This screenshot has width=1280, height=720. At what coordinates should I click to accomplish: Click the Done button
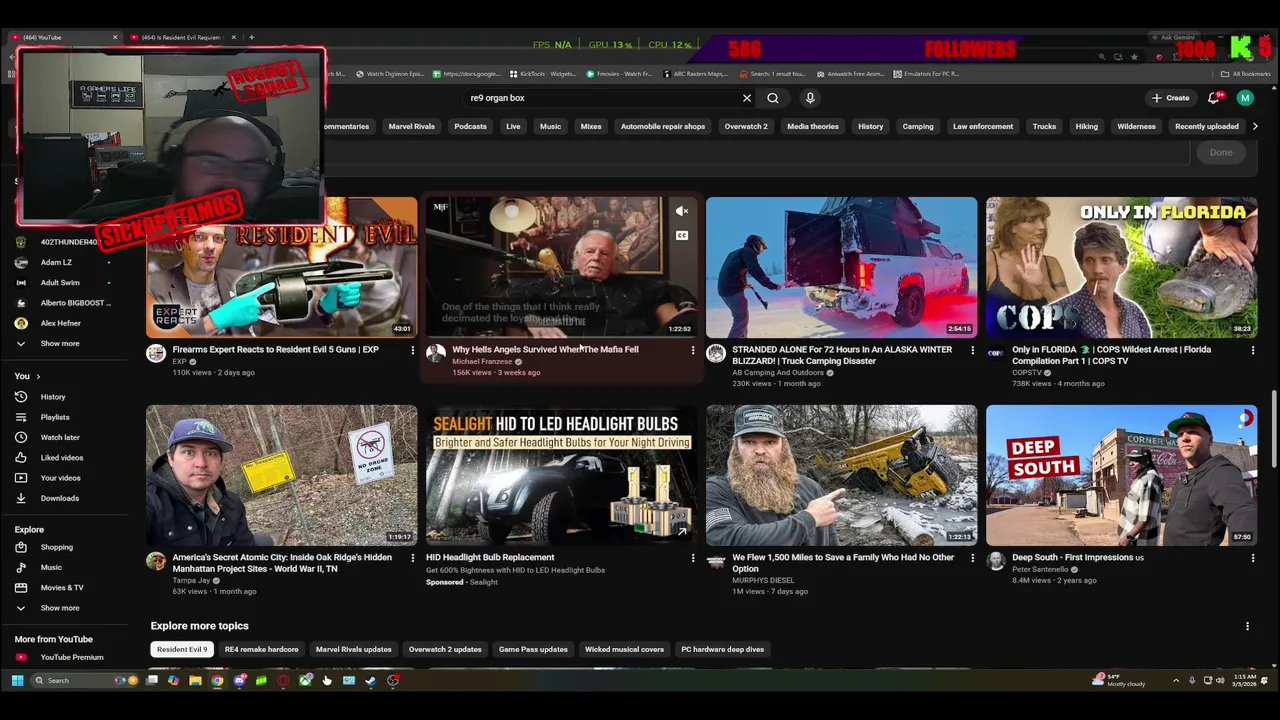click(x=1221, y=153)
